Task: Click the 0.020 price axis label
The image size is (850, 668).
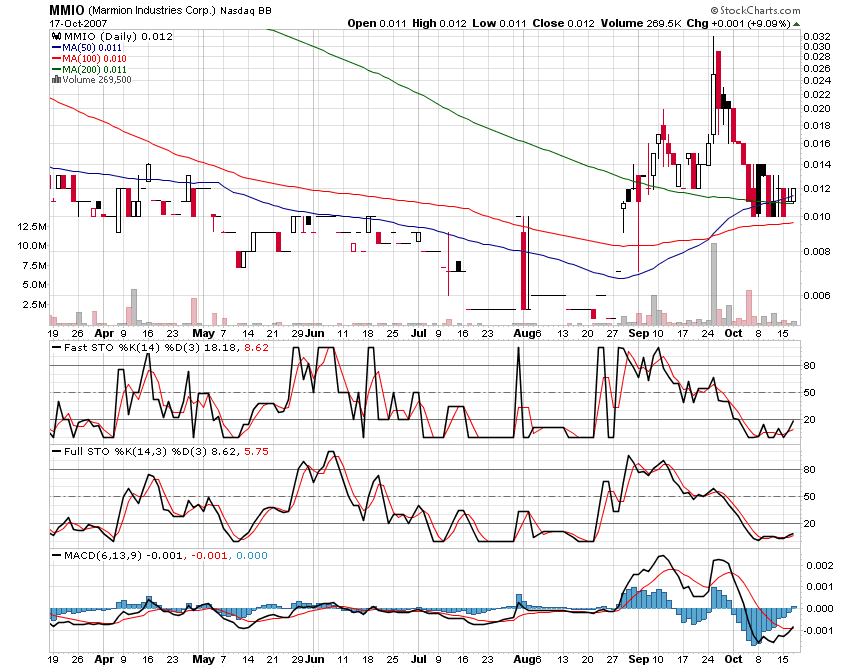Action: (816, 108)
